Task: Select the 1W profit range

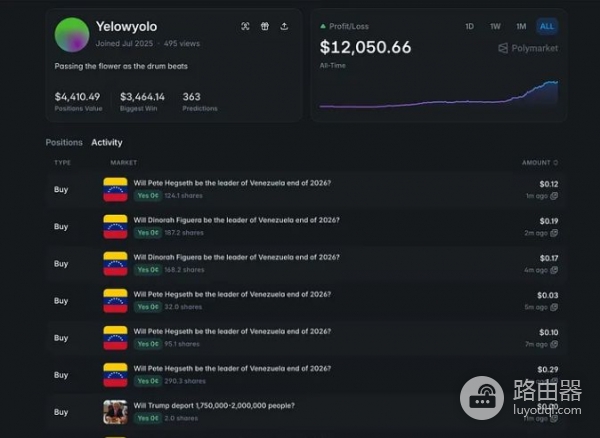Action: click(x=496, y=26)
